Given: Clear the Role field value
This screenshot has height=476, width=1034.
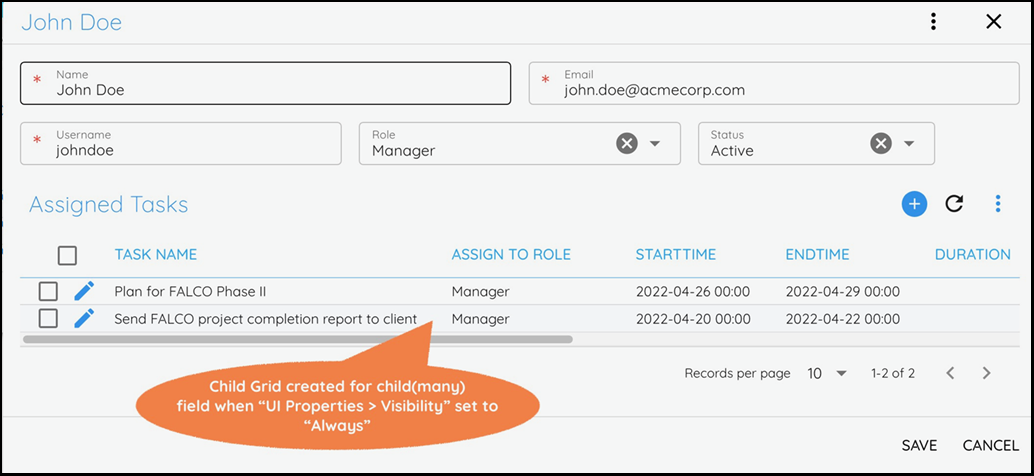Looking at the screenshot, I should (626, 144).
